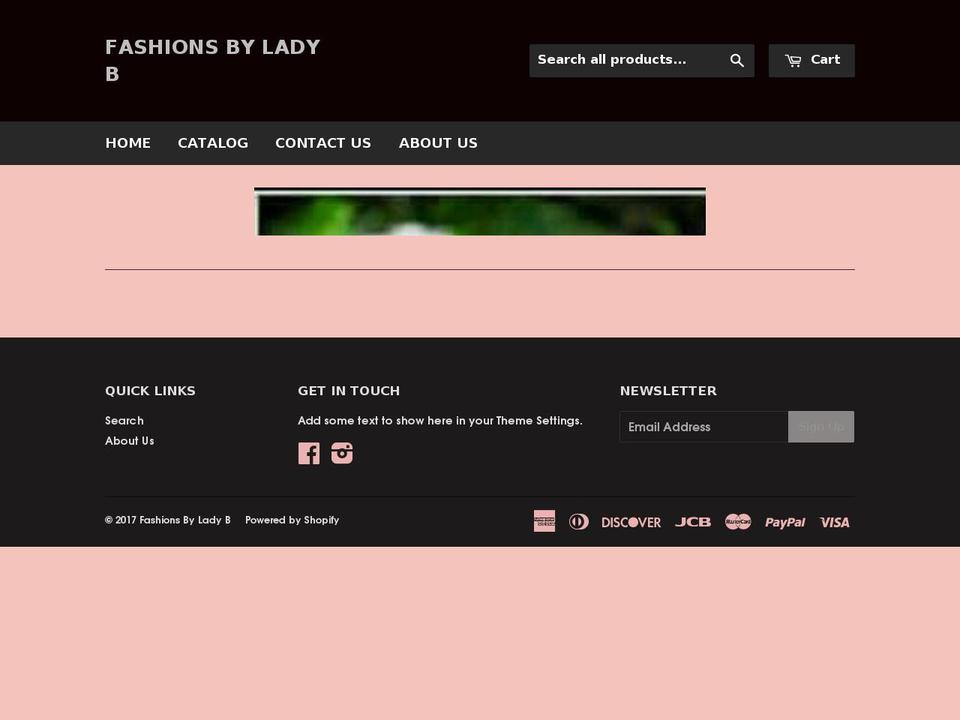Image resolution: width=960 pixels, height=720 pixels.
Task: Open the ABOUT US navigation item
Action: [438, 143]
